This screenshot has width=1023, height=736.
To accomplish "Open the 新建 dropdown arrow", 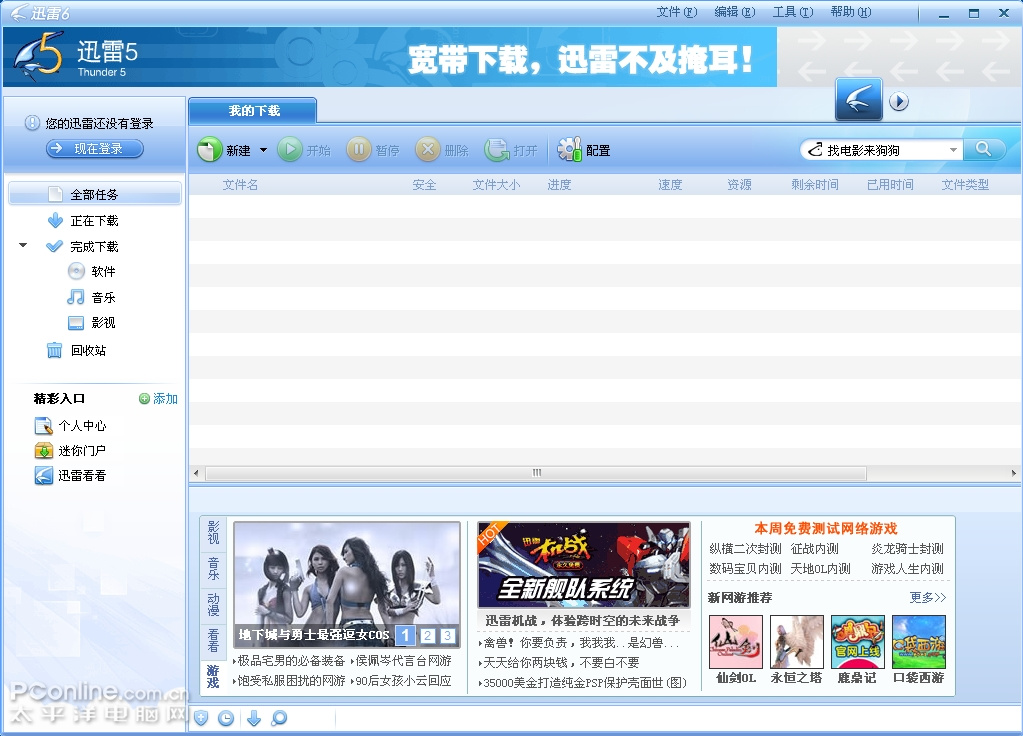I will click(264, 150).
